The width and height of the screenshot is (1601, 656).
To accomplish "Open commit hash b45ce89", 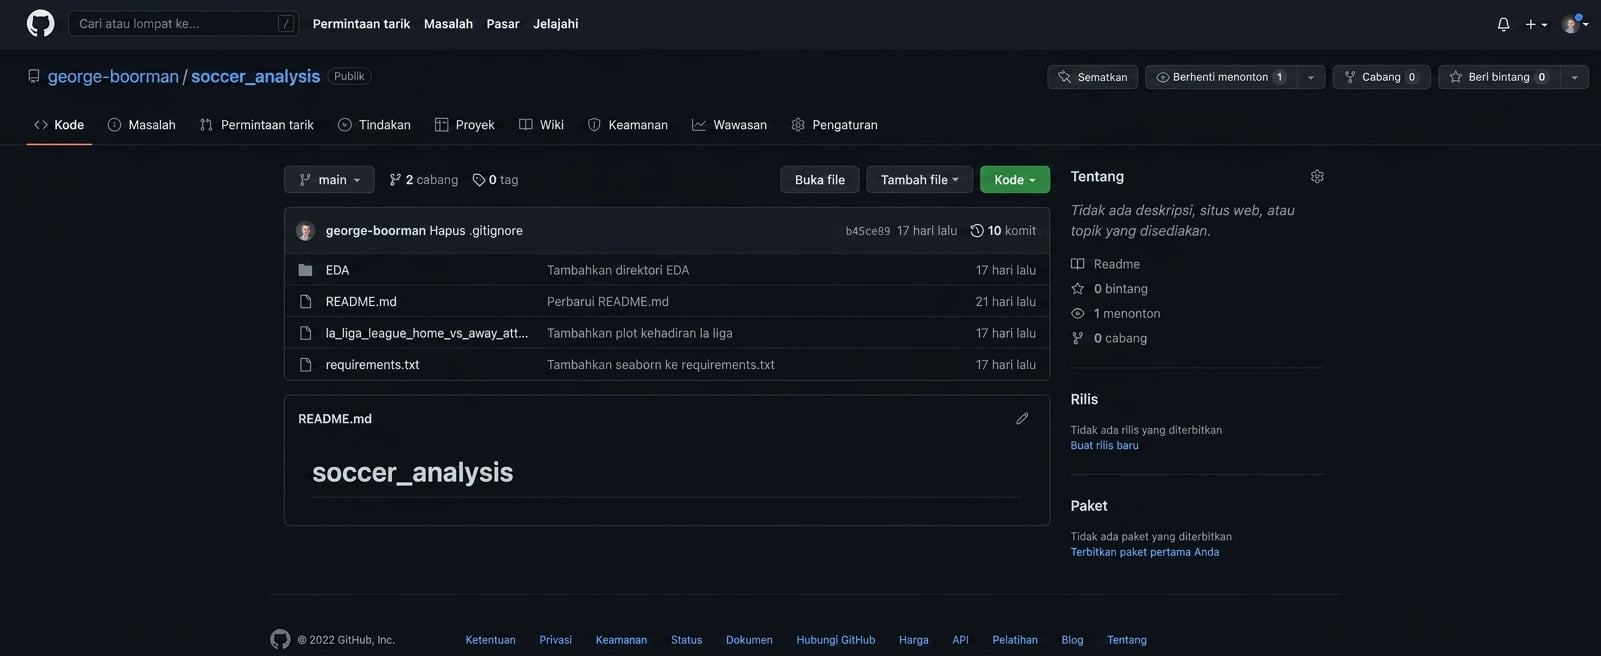I will click(867, 231).
